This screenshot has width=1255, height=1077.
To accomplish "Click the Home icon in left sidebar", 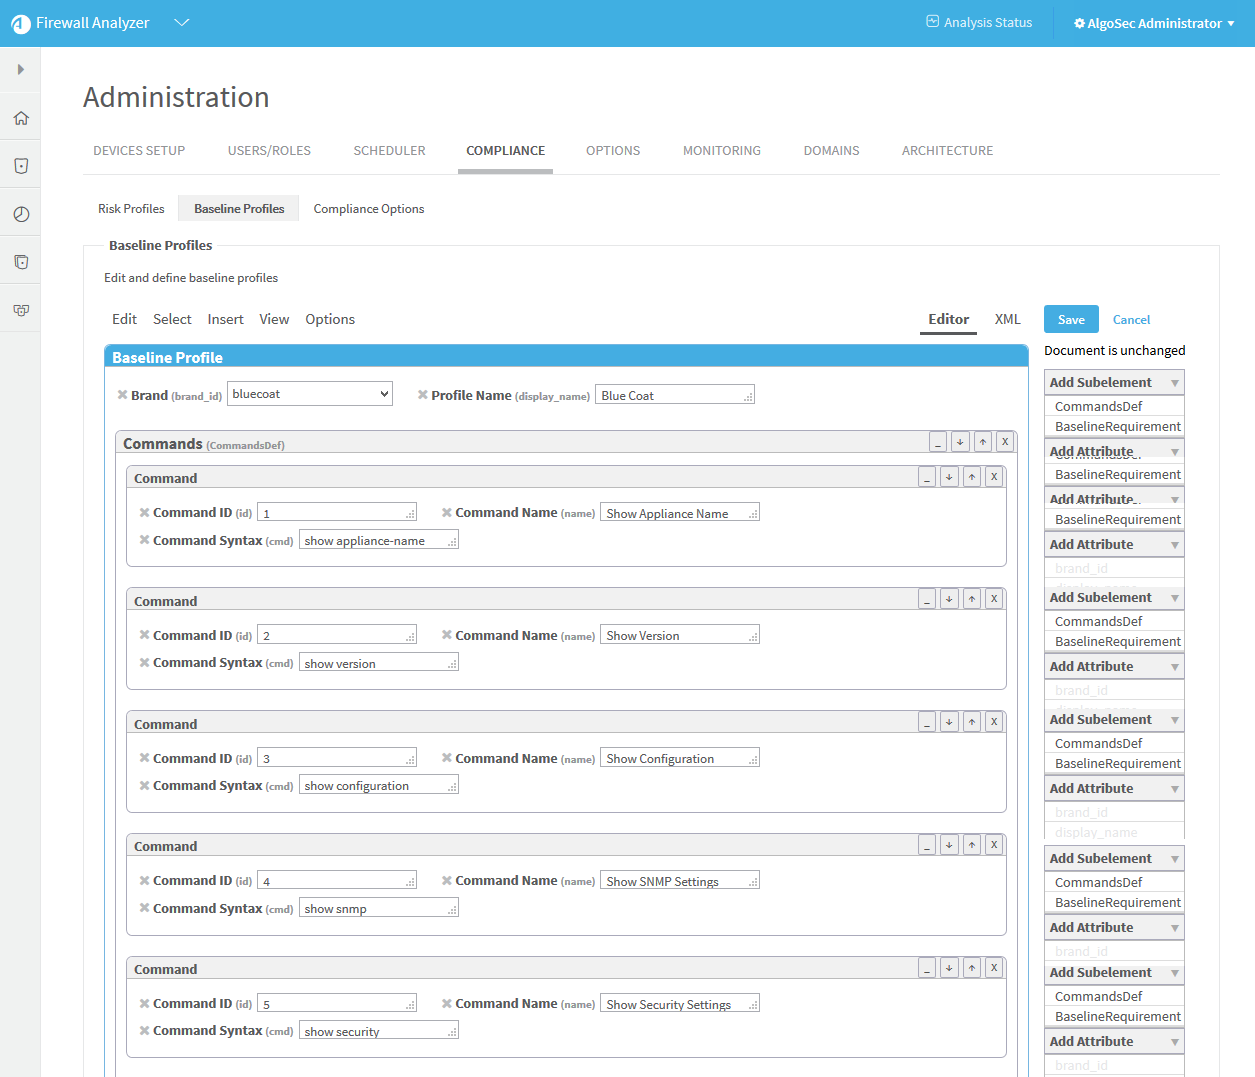I will point(21,118).
